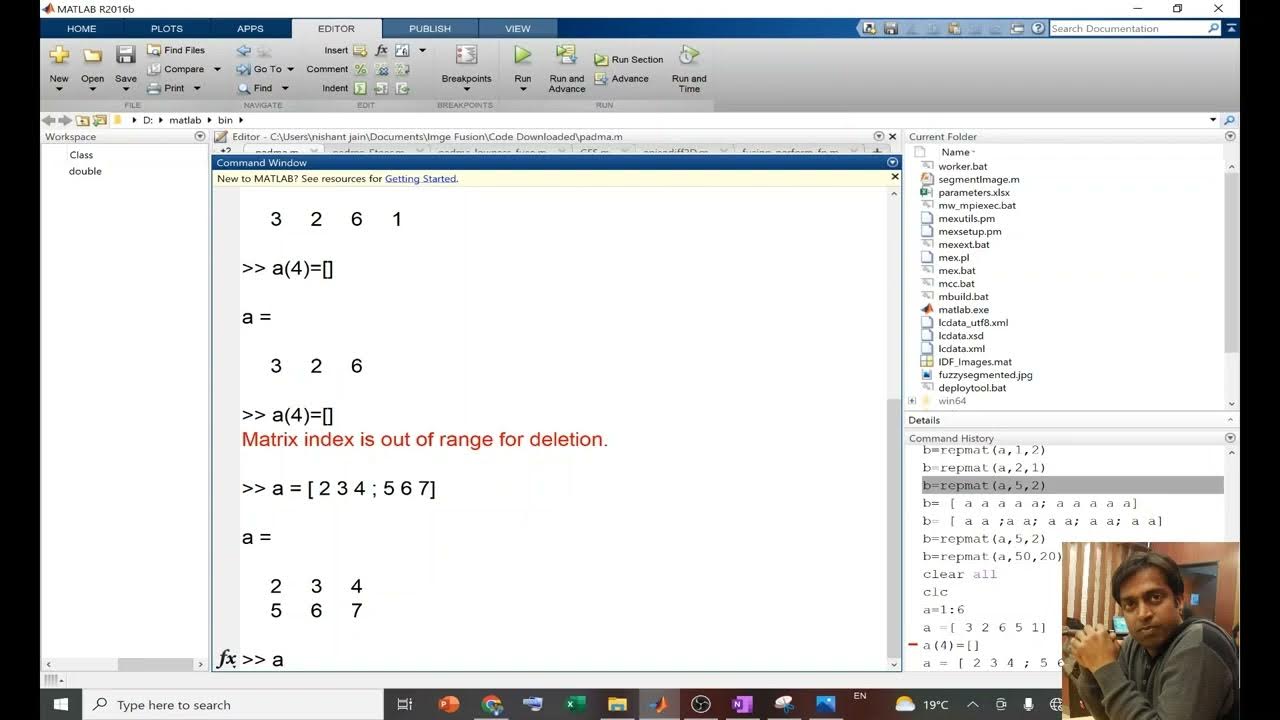Screen dimensions: 1280x720
Task: Switch to the APPS tab
Action: (250, 28)
